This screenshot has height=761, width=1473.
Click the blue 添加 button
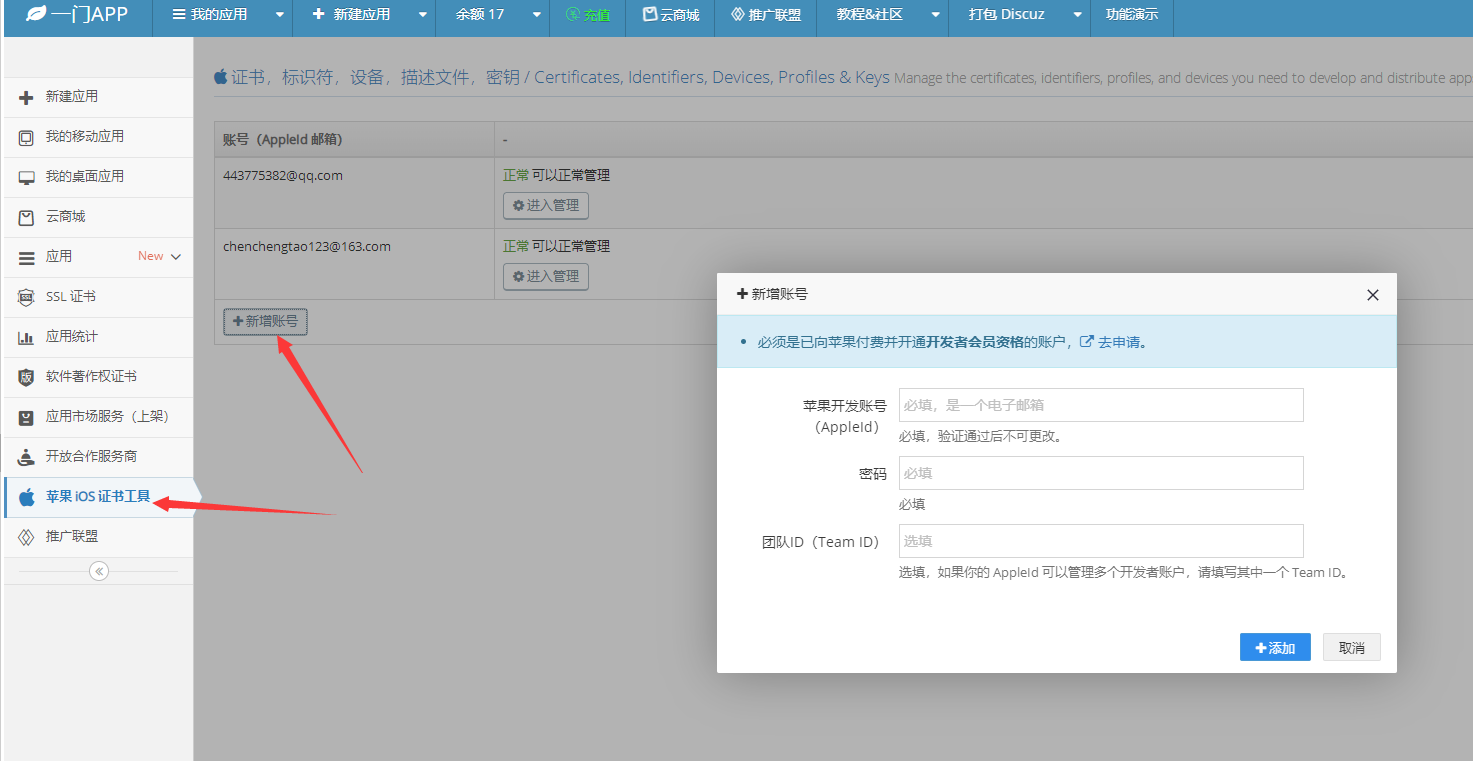1275,647
